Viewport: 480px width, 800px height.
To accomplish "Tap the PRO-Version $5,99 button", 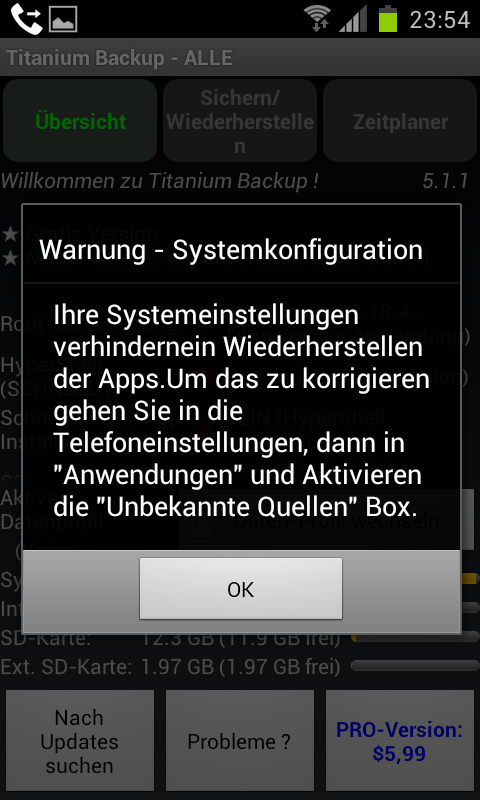I will (399, 741).
